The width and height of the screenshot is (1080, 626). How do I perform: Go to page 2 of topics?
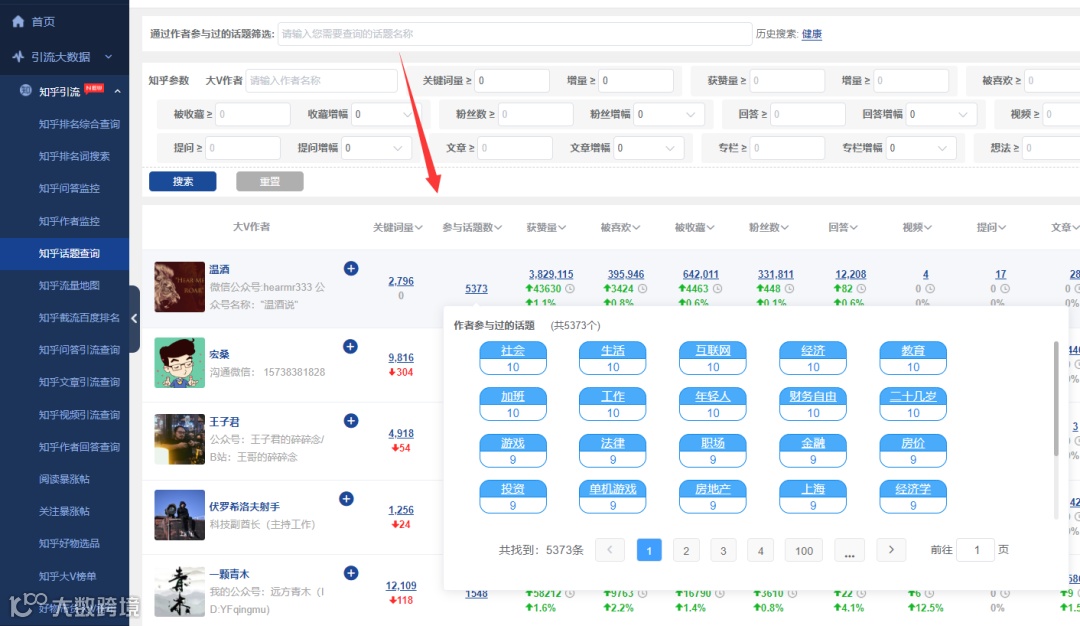[686, 550]
